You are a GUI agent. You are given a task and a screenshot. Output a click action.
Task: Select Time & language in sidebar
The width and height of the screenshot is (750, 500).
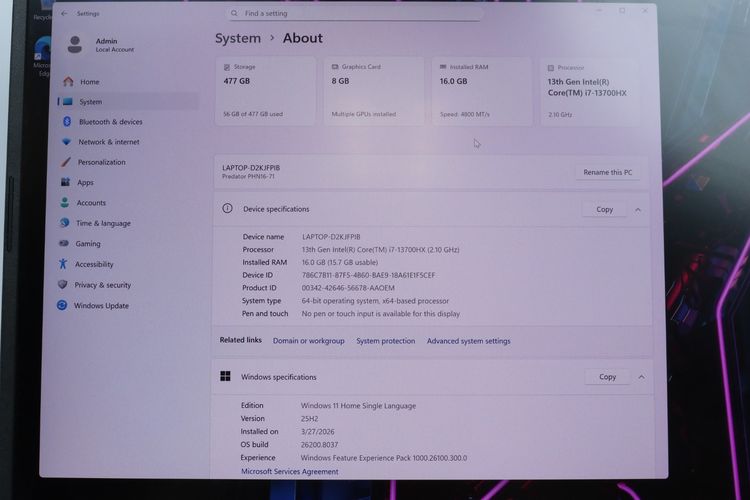103,224
